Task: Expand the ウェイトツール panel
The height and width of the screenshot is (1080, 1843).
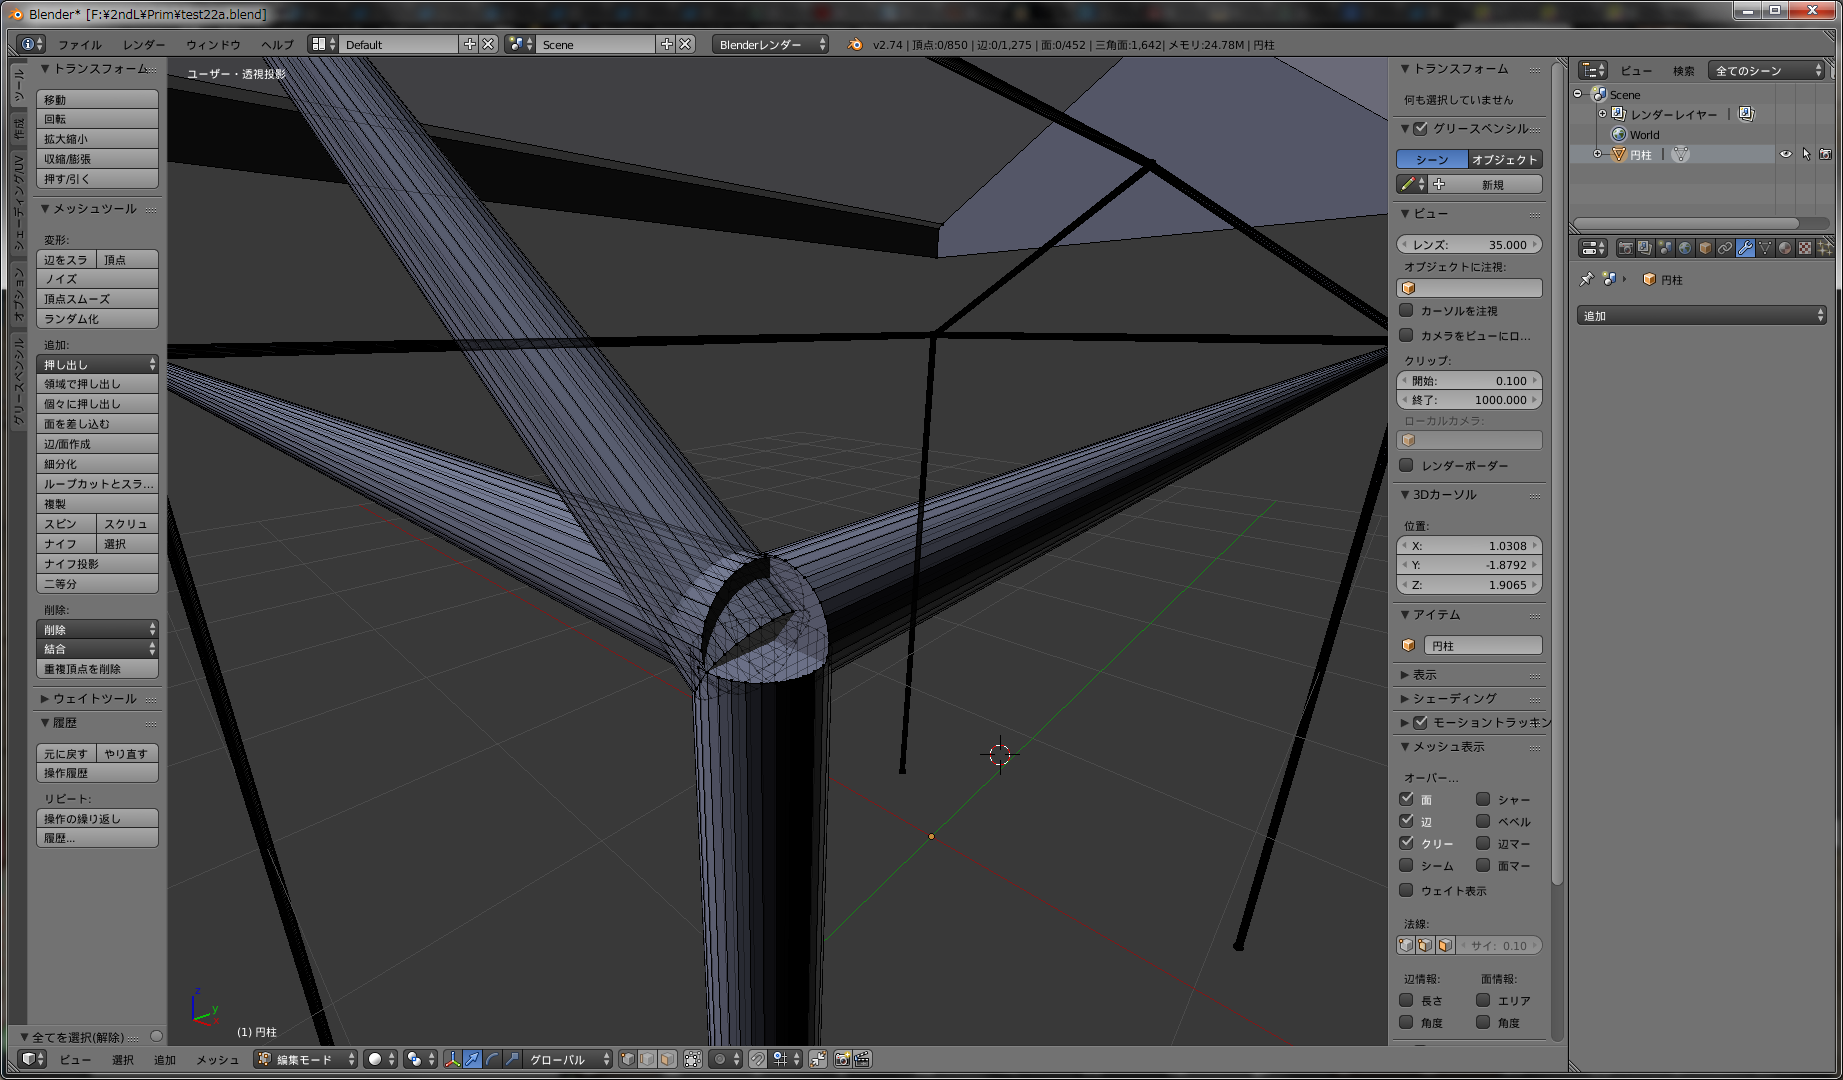Action: [94, 698]
